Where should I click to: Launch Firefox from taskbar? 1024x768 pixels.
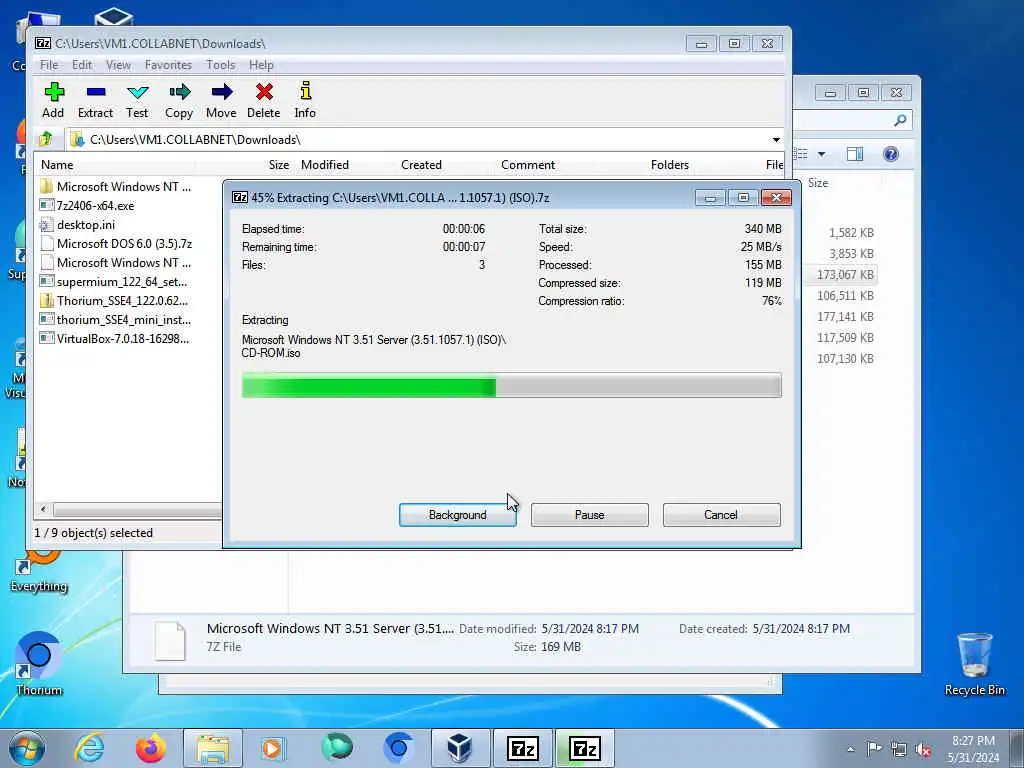151,748
